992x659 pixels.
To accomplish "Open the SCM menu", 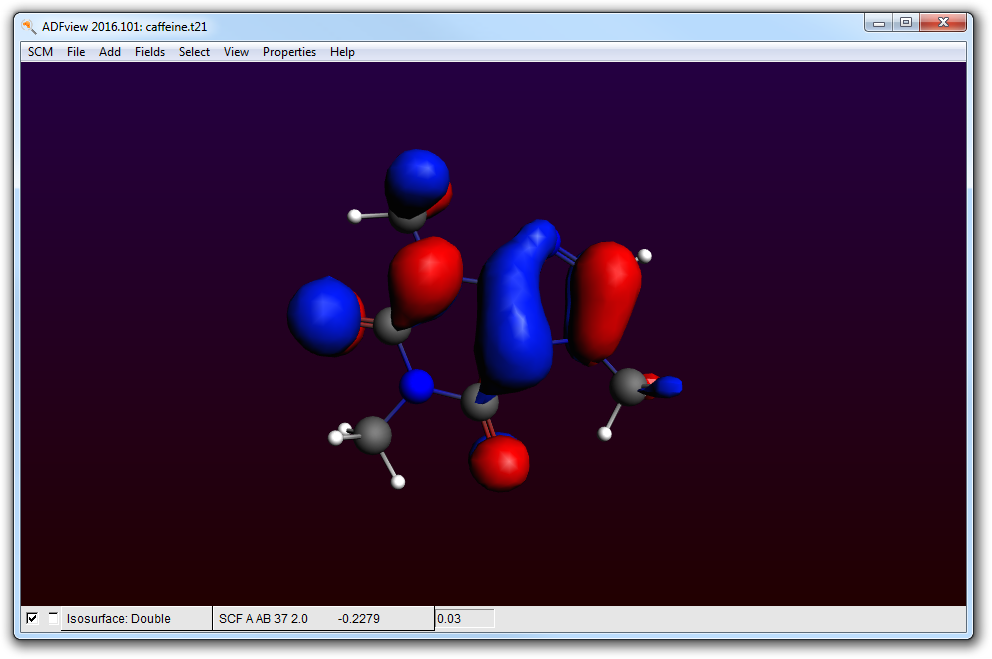I will [x=40, y=52].
